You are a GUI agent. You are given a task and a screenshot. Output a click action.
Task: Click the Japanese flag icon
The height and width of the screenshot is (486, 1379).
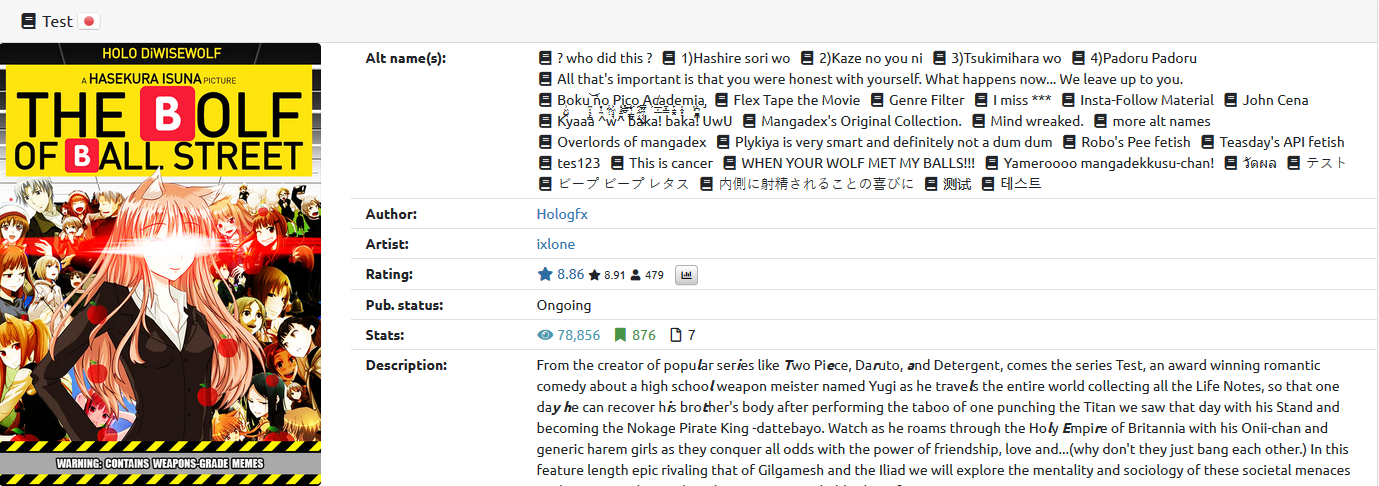(x=89, y=21)
